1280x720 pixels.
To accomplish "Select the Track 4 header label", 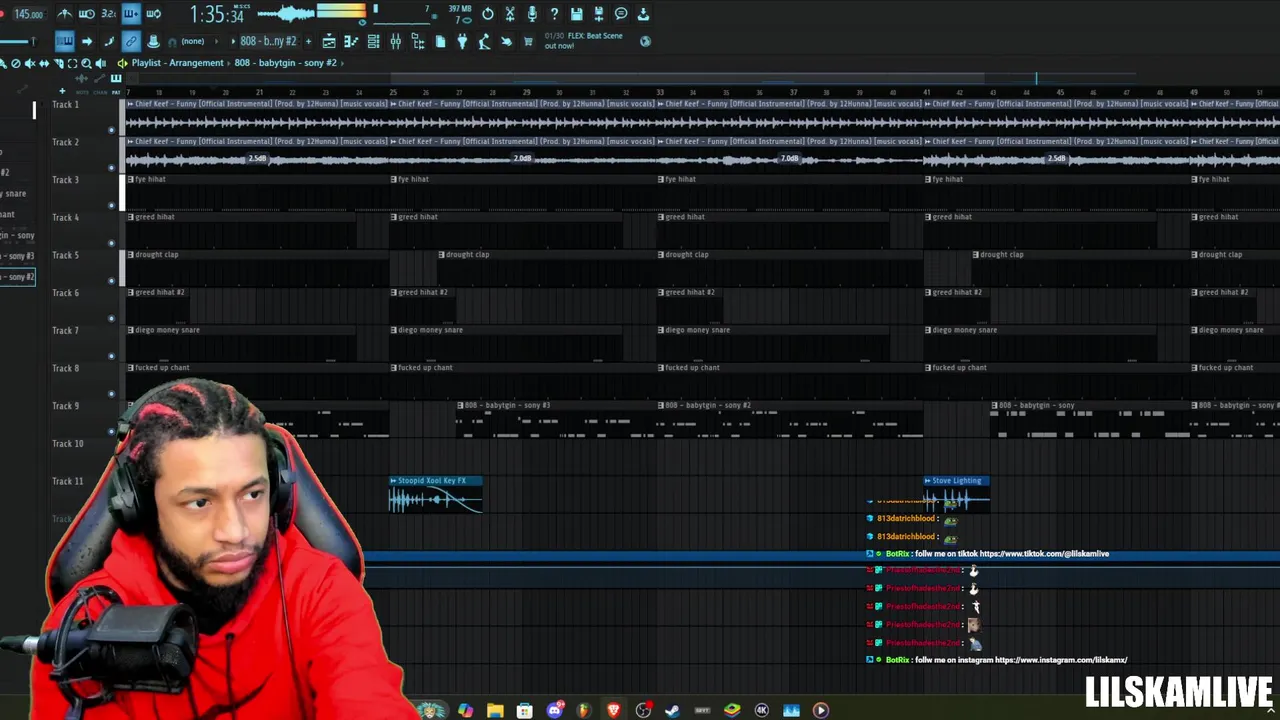I will (x=65, y=217).
